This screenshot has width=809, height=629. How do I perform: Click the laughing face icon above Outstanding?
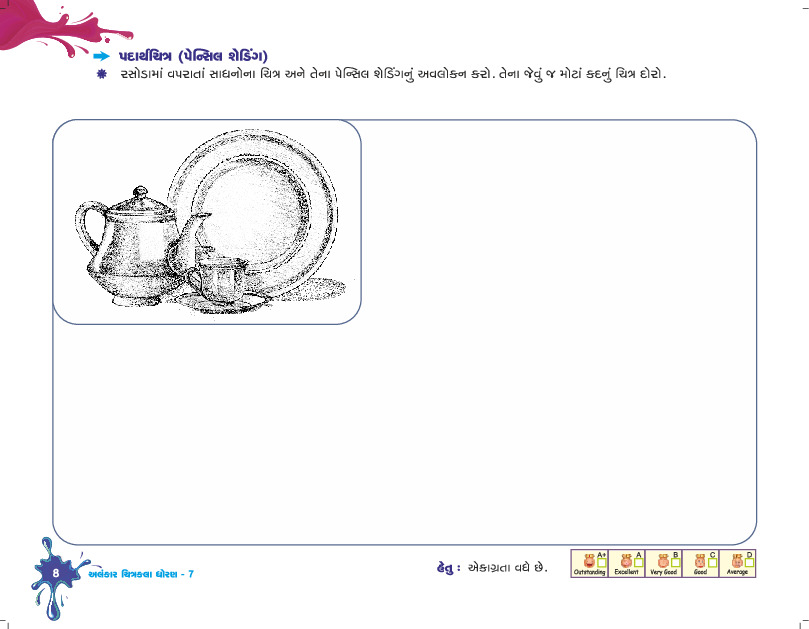tap(589, 560)
